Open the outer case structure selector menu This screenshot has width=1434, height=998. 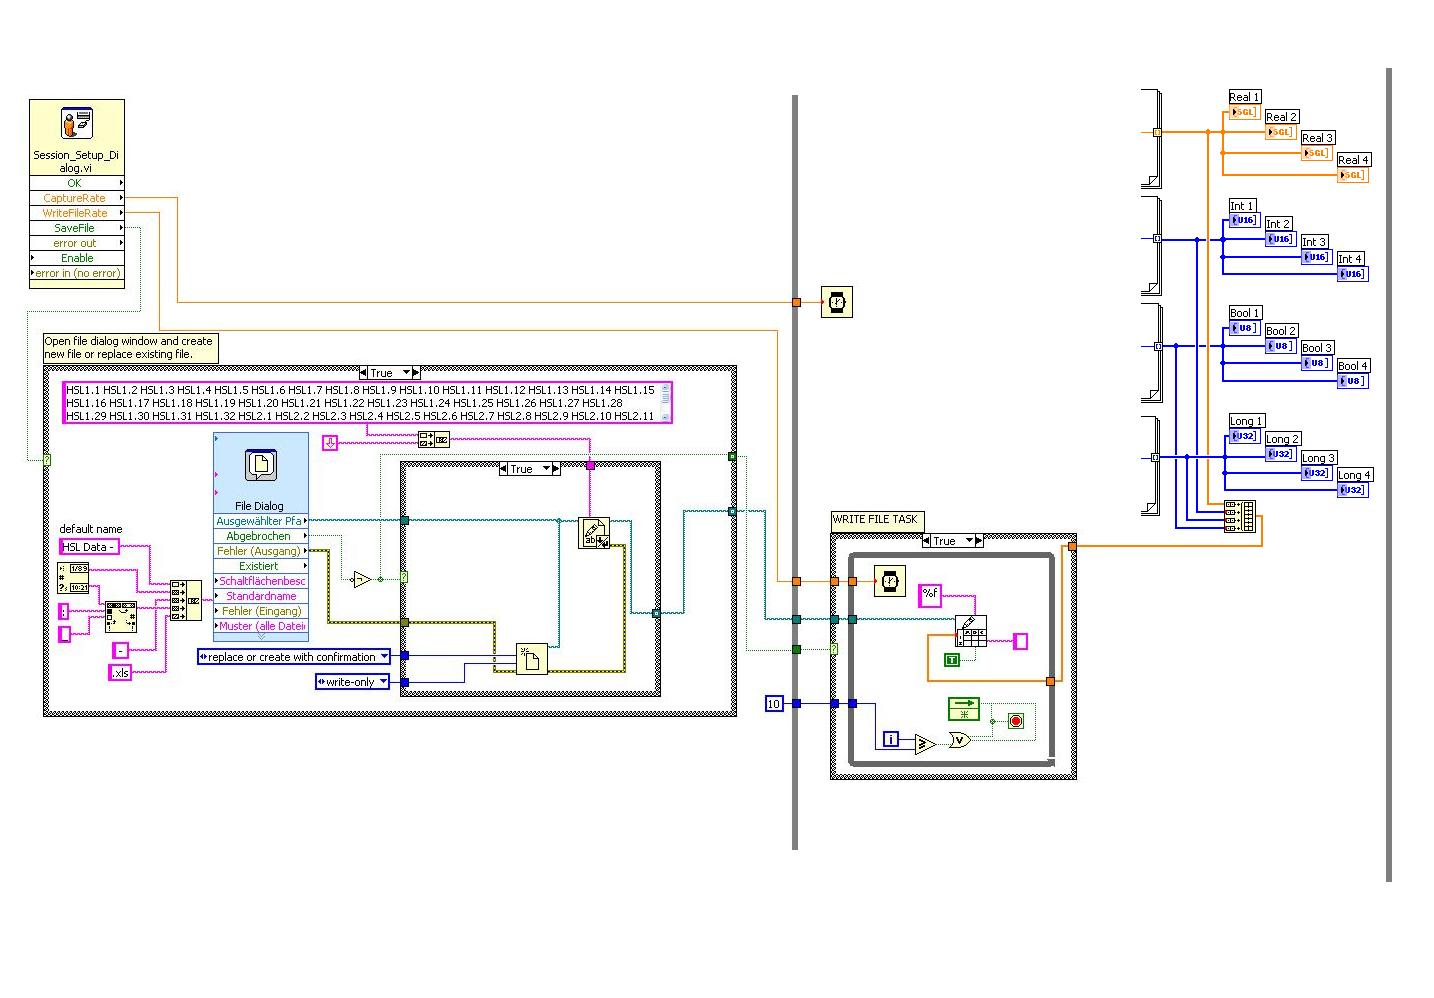tap(405, 373)
